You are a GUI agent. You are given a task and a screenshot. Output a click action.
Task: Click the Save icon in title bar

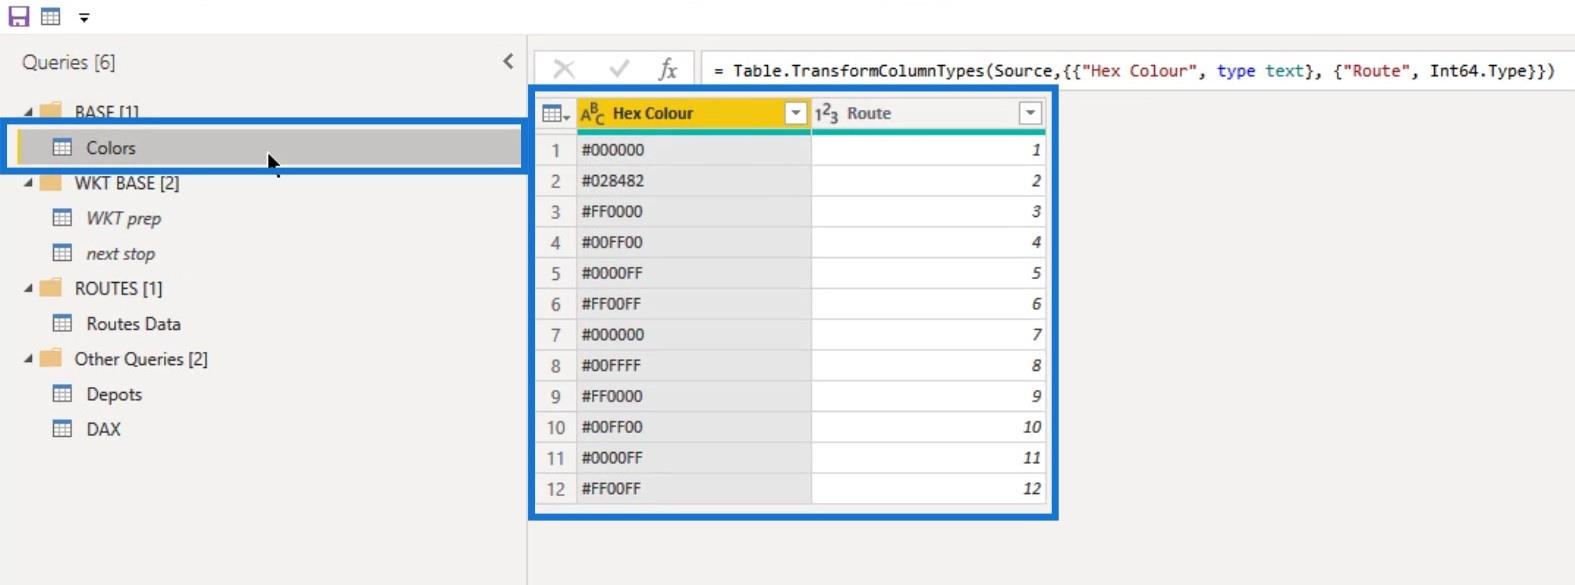(18, 16)
